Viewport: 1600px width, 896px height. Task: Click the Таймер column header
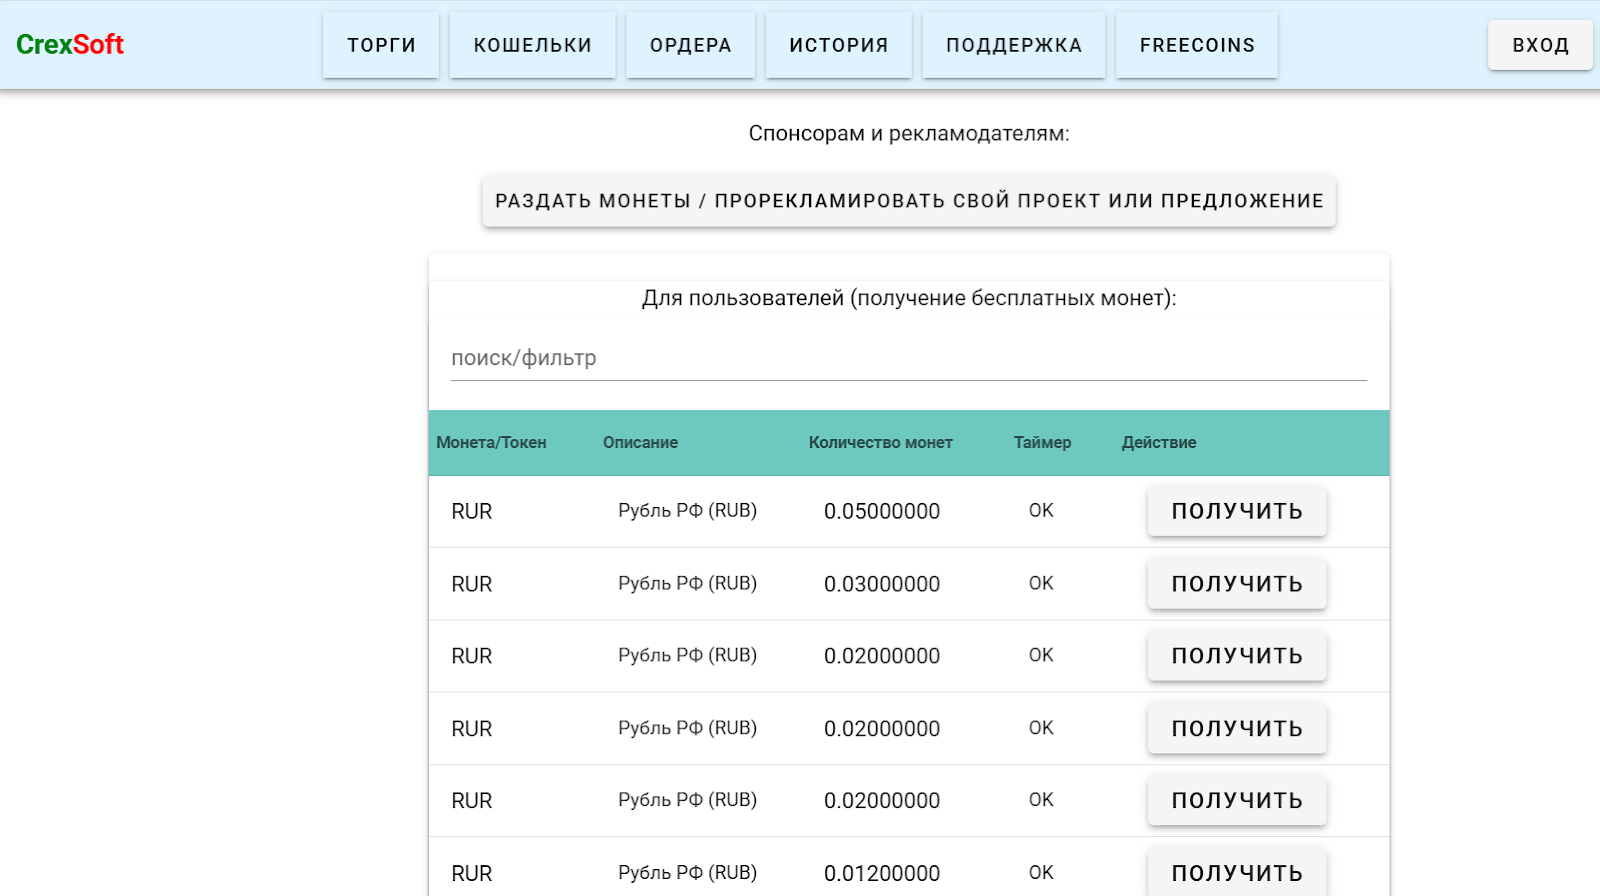coord(1042,443)
